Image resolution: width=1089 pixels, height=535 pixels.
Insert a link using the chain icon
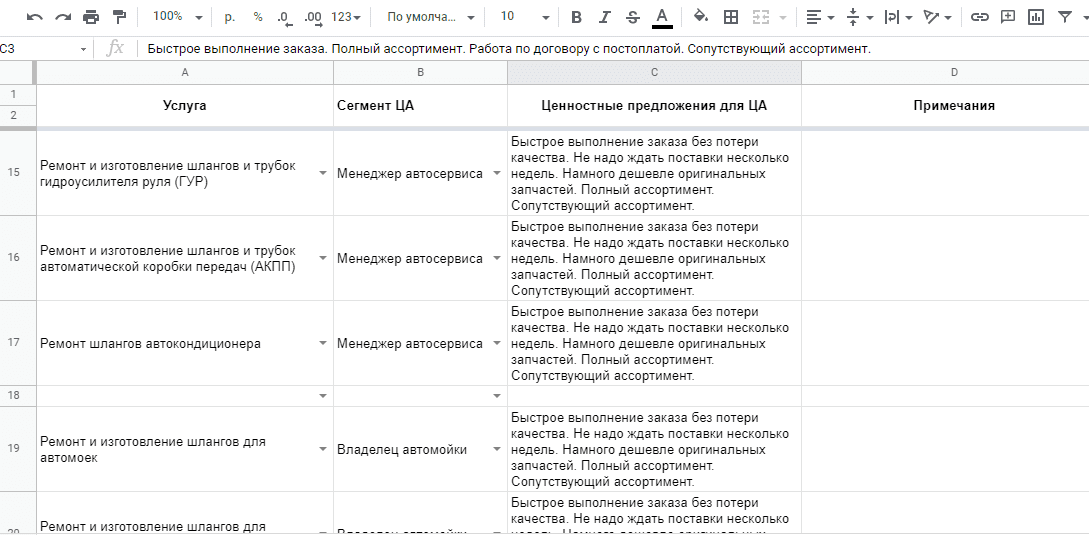click(980, 17)
